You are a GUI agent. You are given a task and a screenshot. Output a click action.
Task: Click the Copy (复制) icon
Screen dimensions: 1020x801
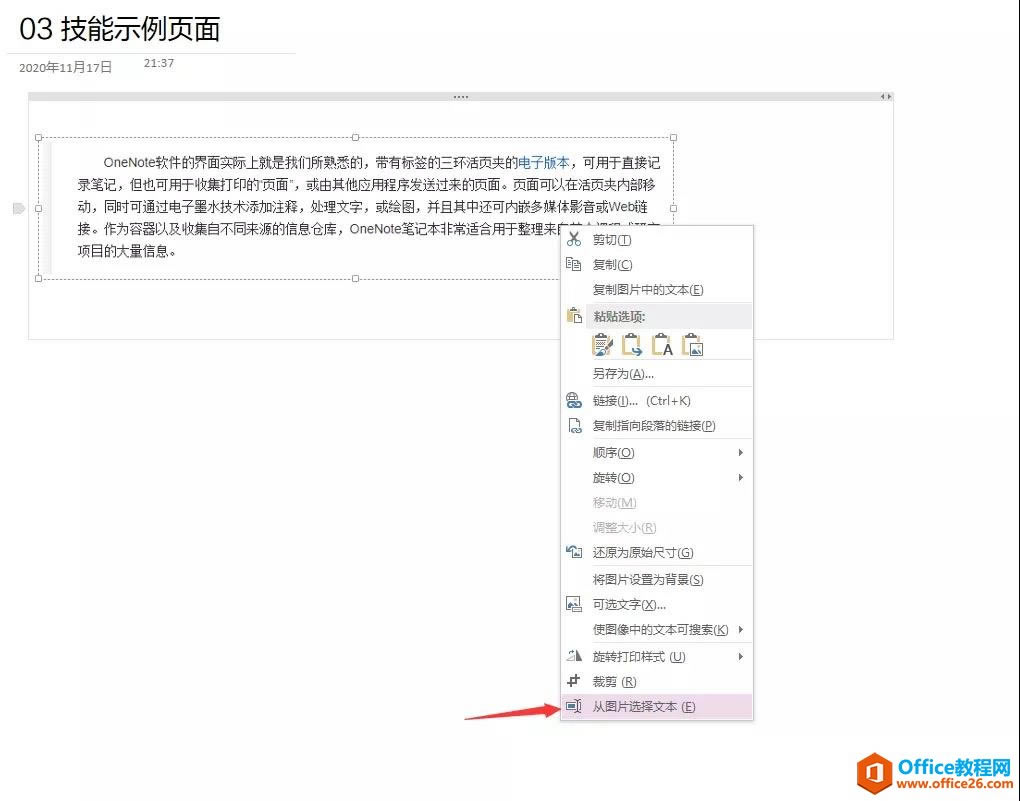coord(574,264)
